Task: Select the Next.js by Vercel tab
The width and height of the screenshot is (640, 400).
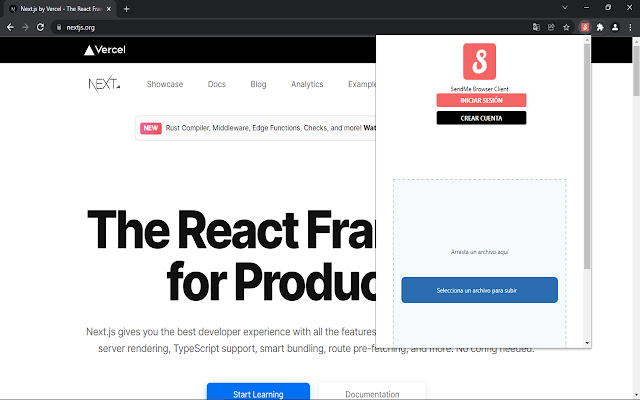Action: [x=60, y=9]
